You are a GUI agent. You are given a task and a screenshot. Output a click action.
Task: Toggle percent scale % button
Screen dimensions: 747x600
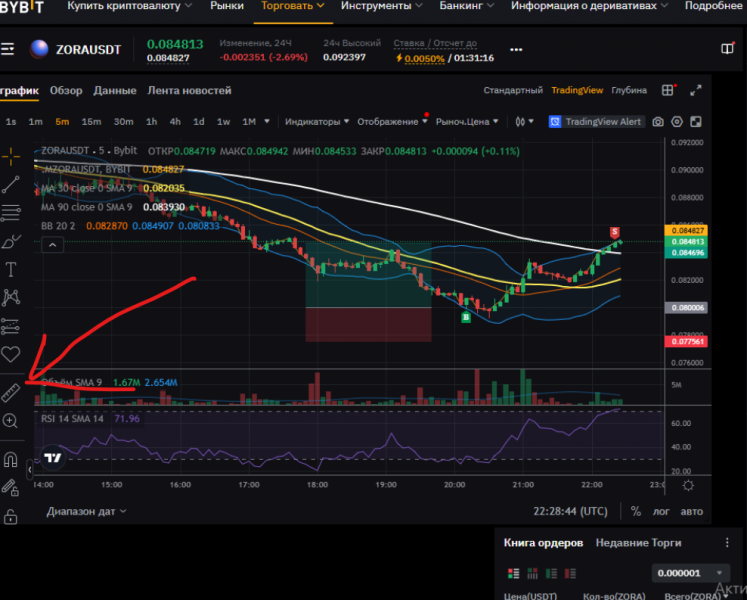click(x=636, y=511)
